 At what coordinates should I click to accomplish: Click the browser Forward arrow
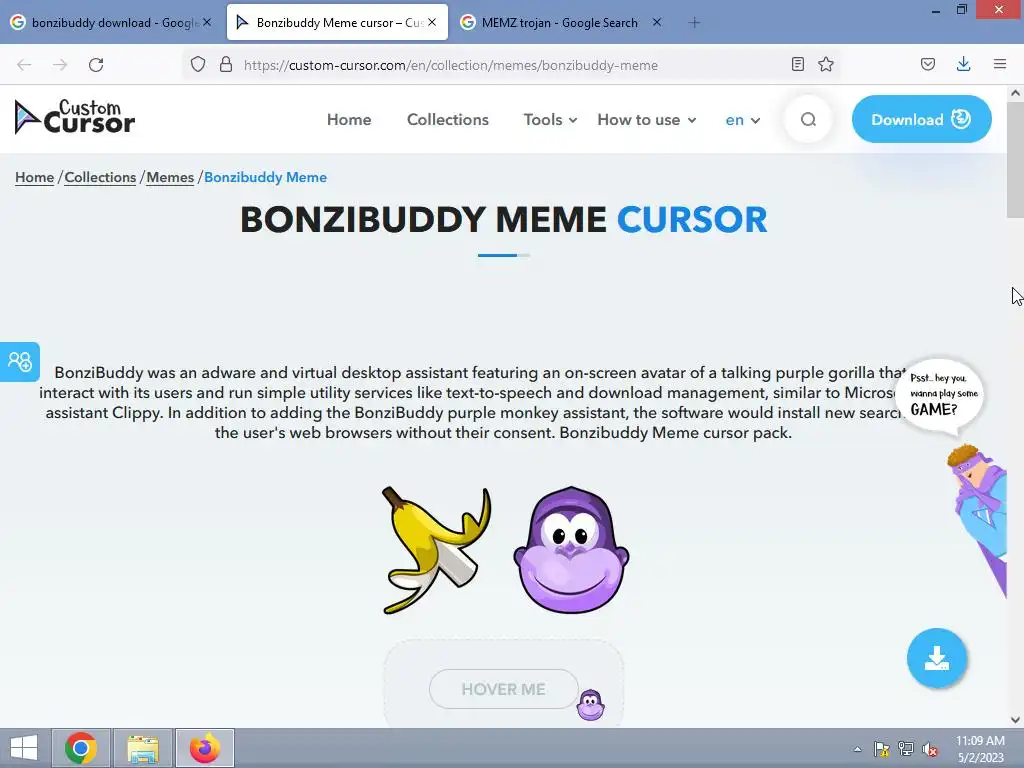60,65
